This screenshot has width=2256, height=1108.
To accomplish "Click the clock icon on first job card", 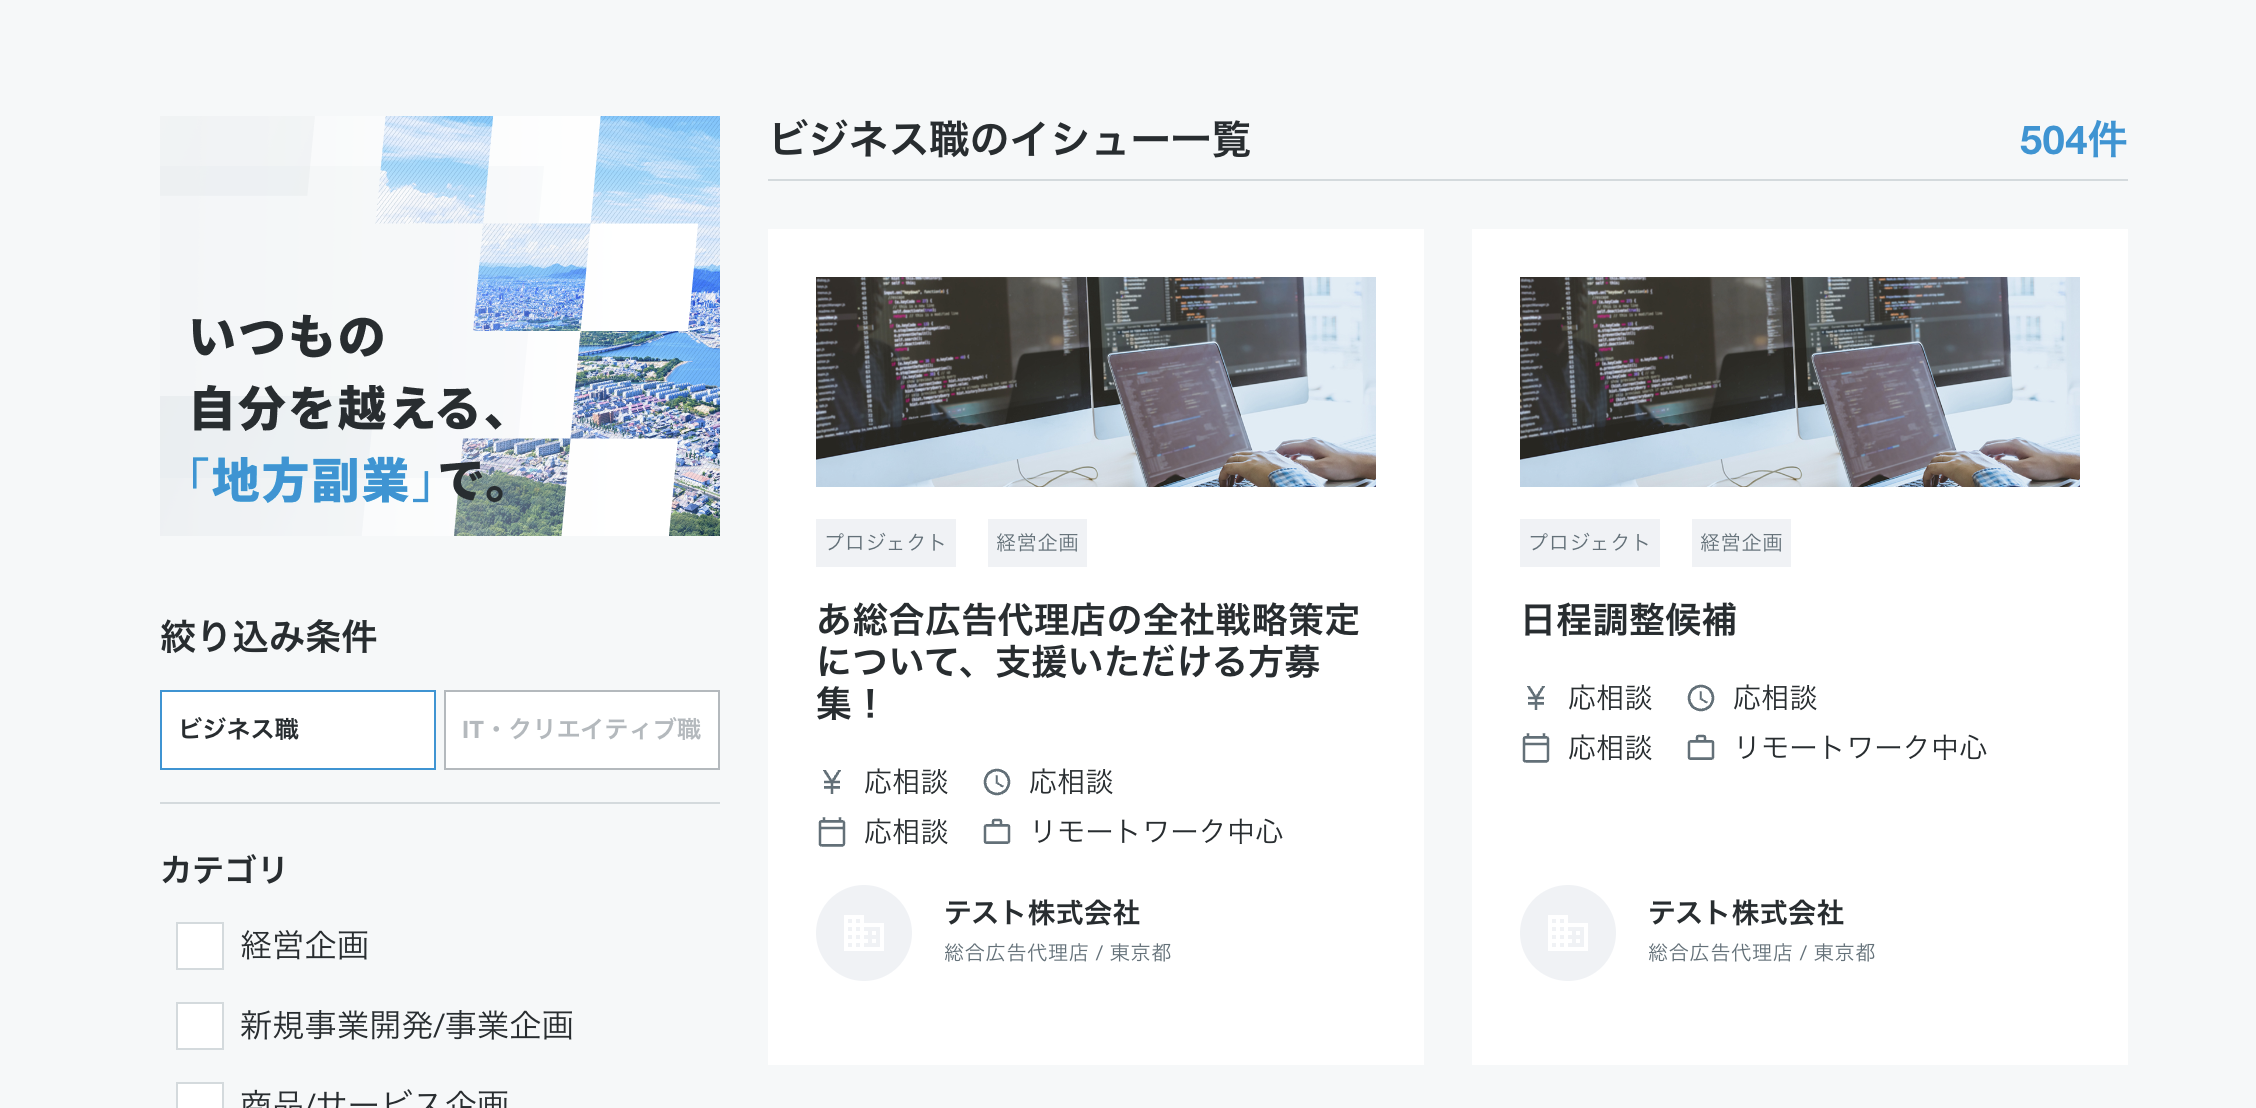I will (997, 782).
